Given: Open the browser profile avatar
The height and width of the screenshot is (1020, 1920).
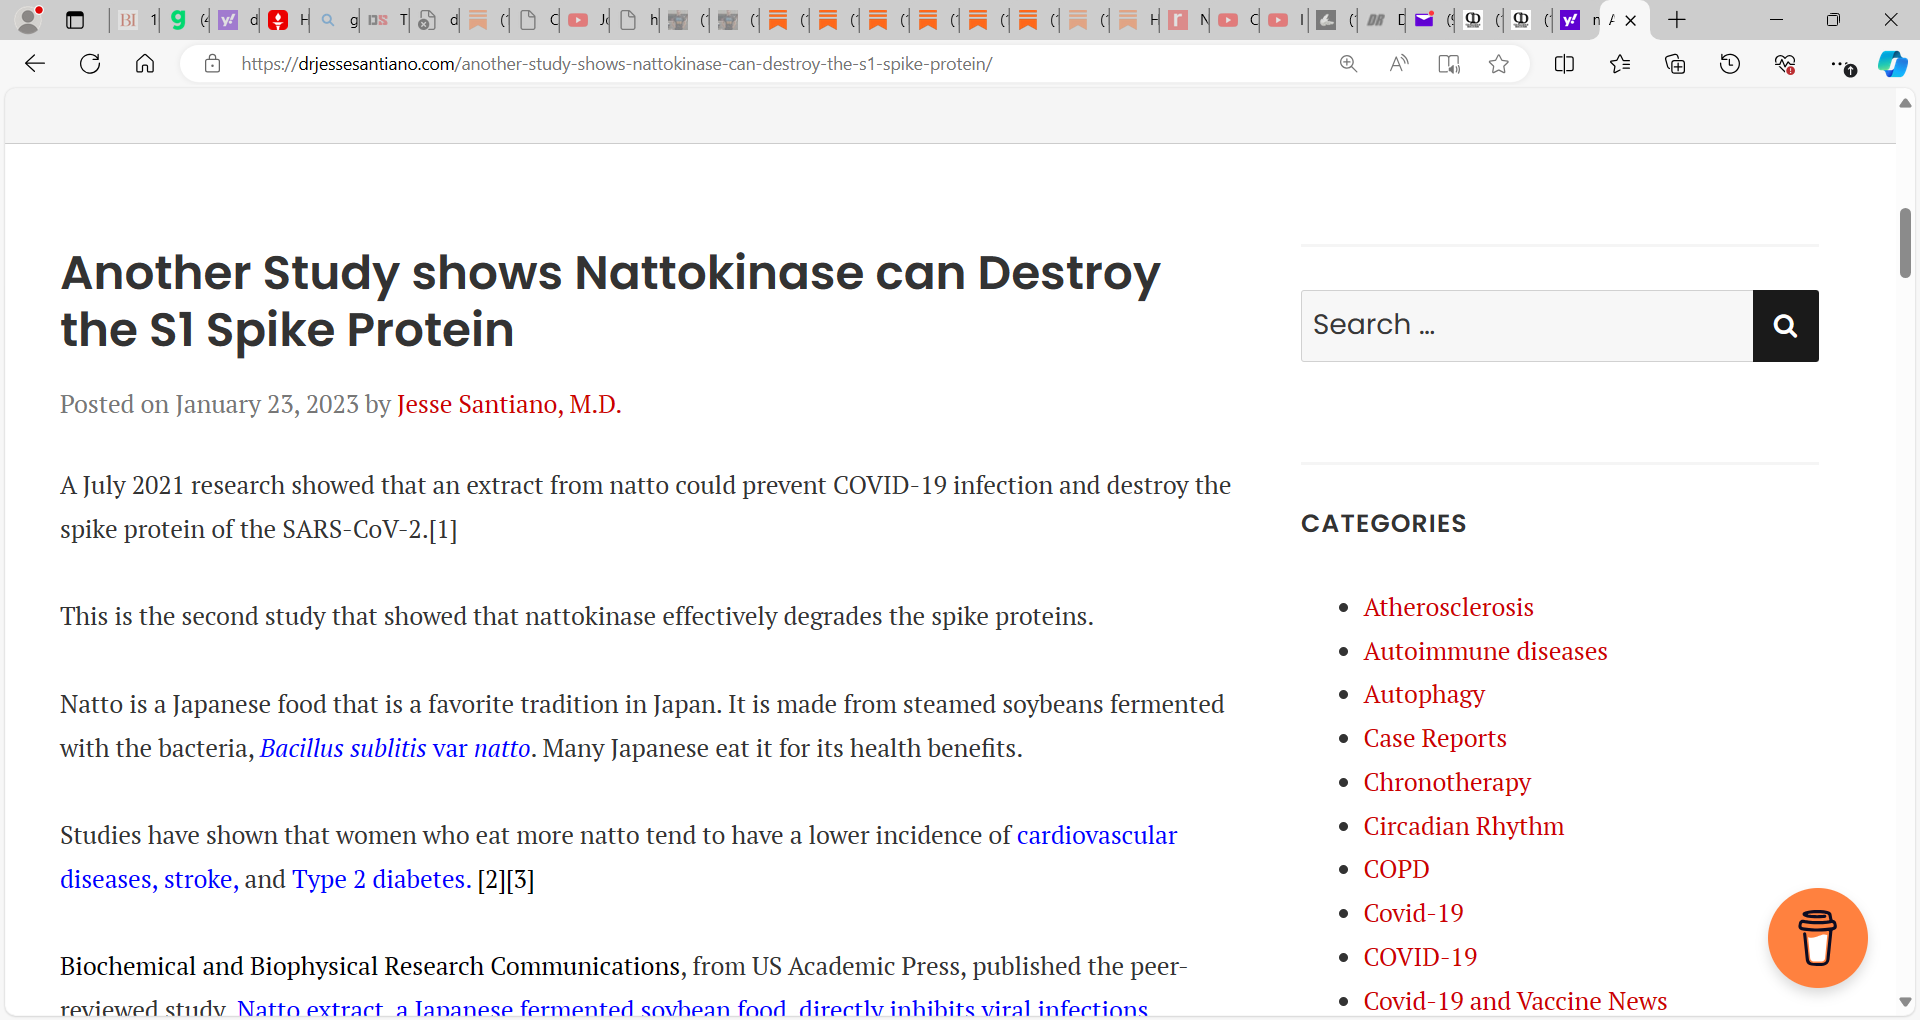Looking at the screenshot, I should click(x=30, y=19).
